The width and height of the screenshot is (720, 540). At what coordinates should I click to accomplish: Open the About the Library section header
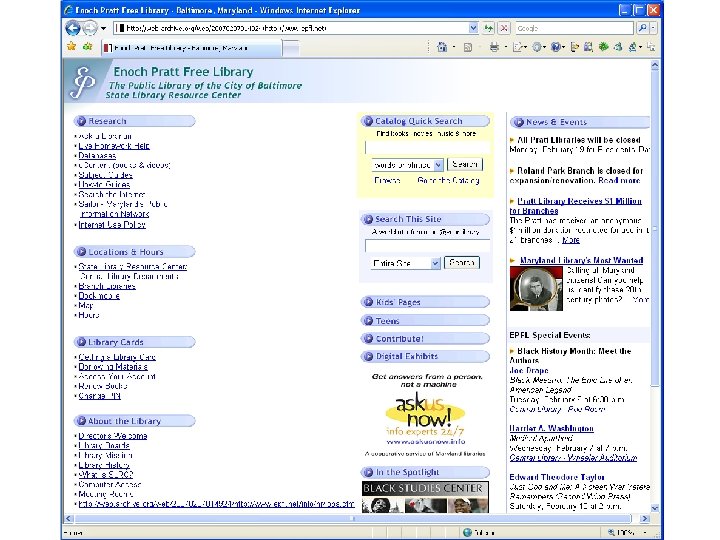pos(135,421)
